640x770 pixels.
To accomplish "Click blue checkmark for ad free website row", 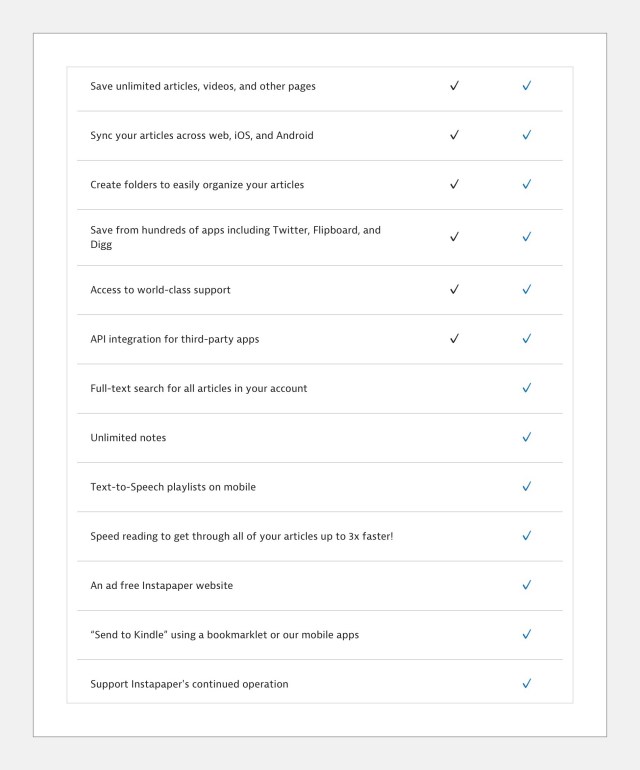I will click(x=526, y=585).
